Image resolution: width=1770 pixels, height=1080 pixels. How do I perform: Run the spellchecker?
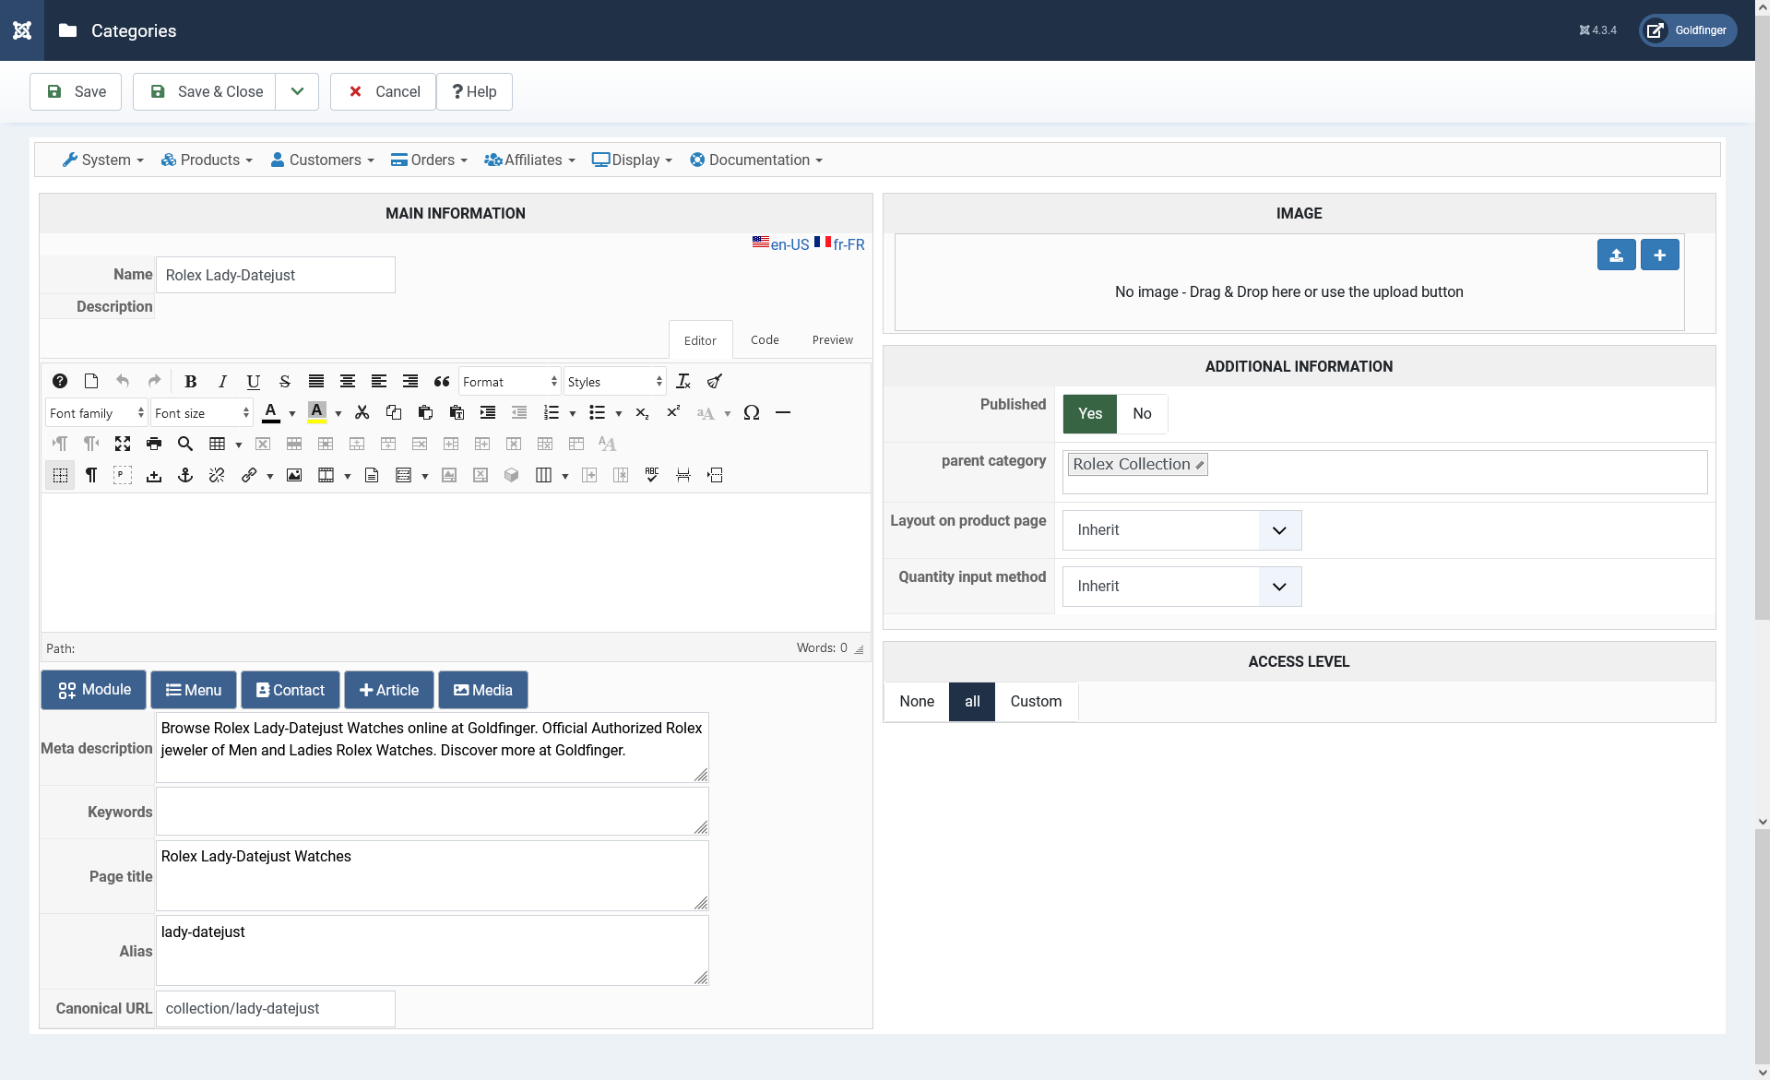(x=652, y=475)
